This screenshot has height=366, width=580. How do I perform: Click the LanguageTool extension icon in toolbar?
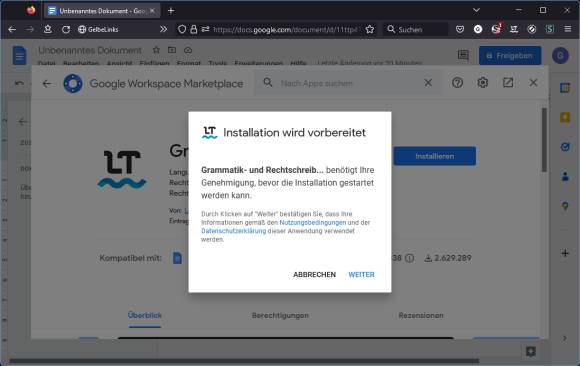(x=514, y=29)
